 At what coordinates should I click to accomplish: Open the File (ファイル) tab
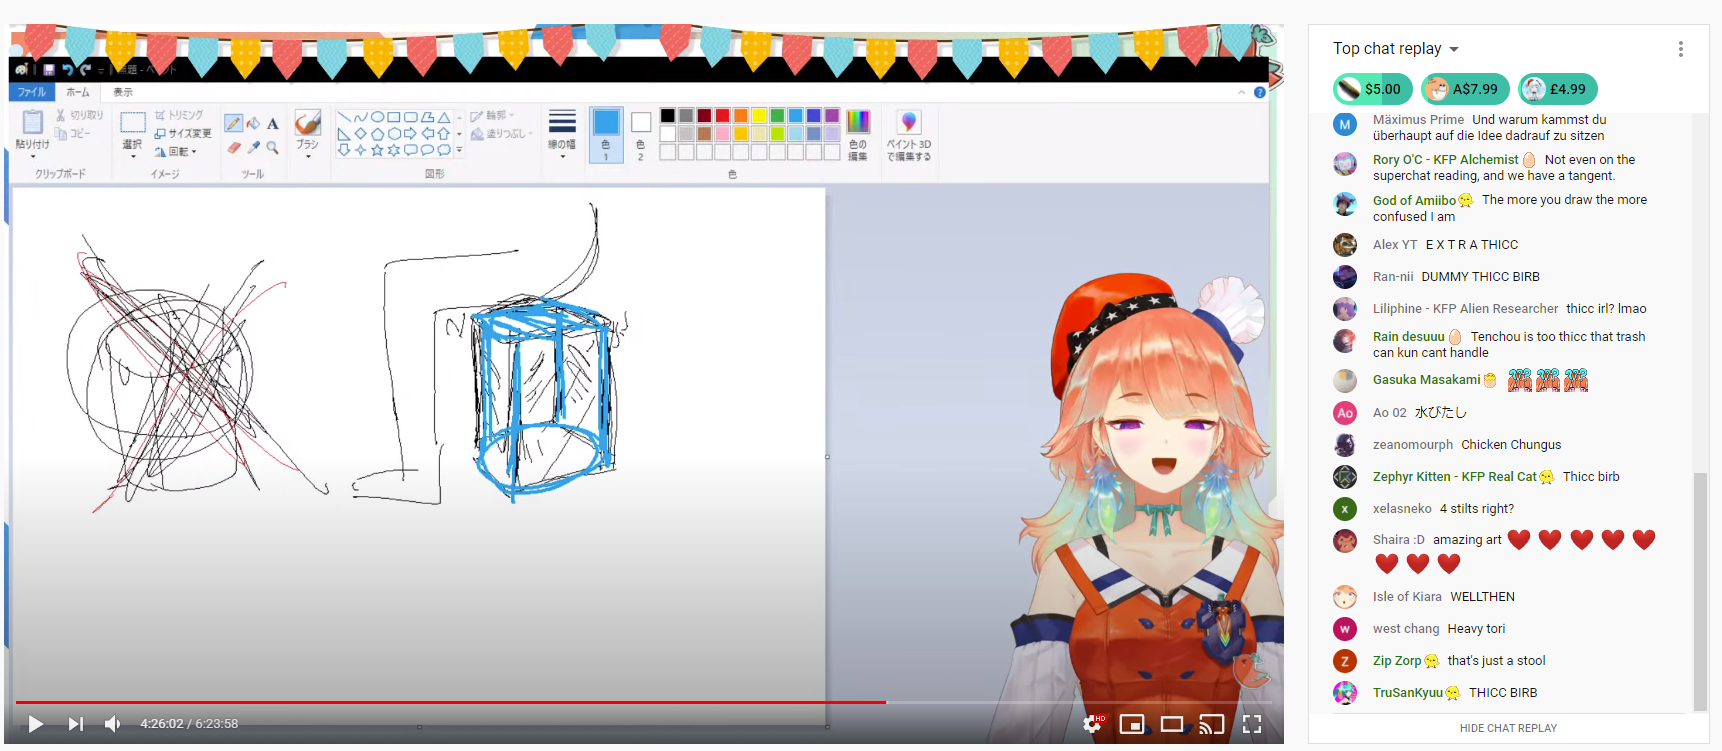[31, 92]
